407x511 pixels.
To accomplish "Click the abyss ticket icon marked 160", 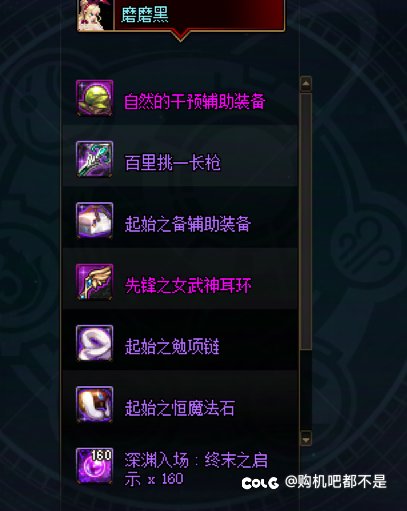I will click(x=95, y=466).
